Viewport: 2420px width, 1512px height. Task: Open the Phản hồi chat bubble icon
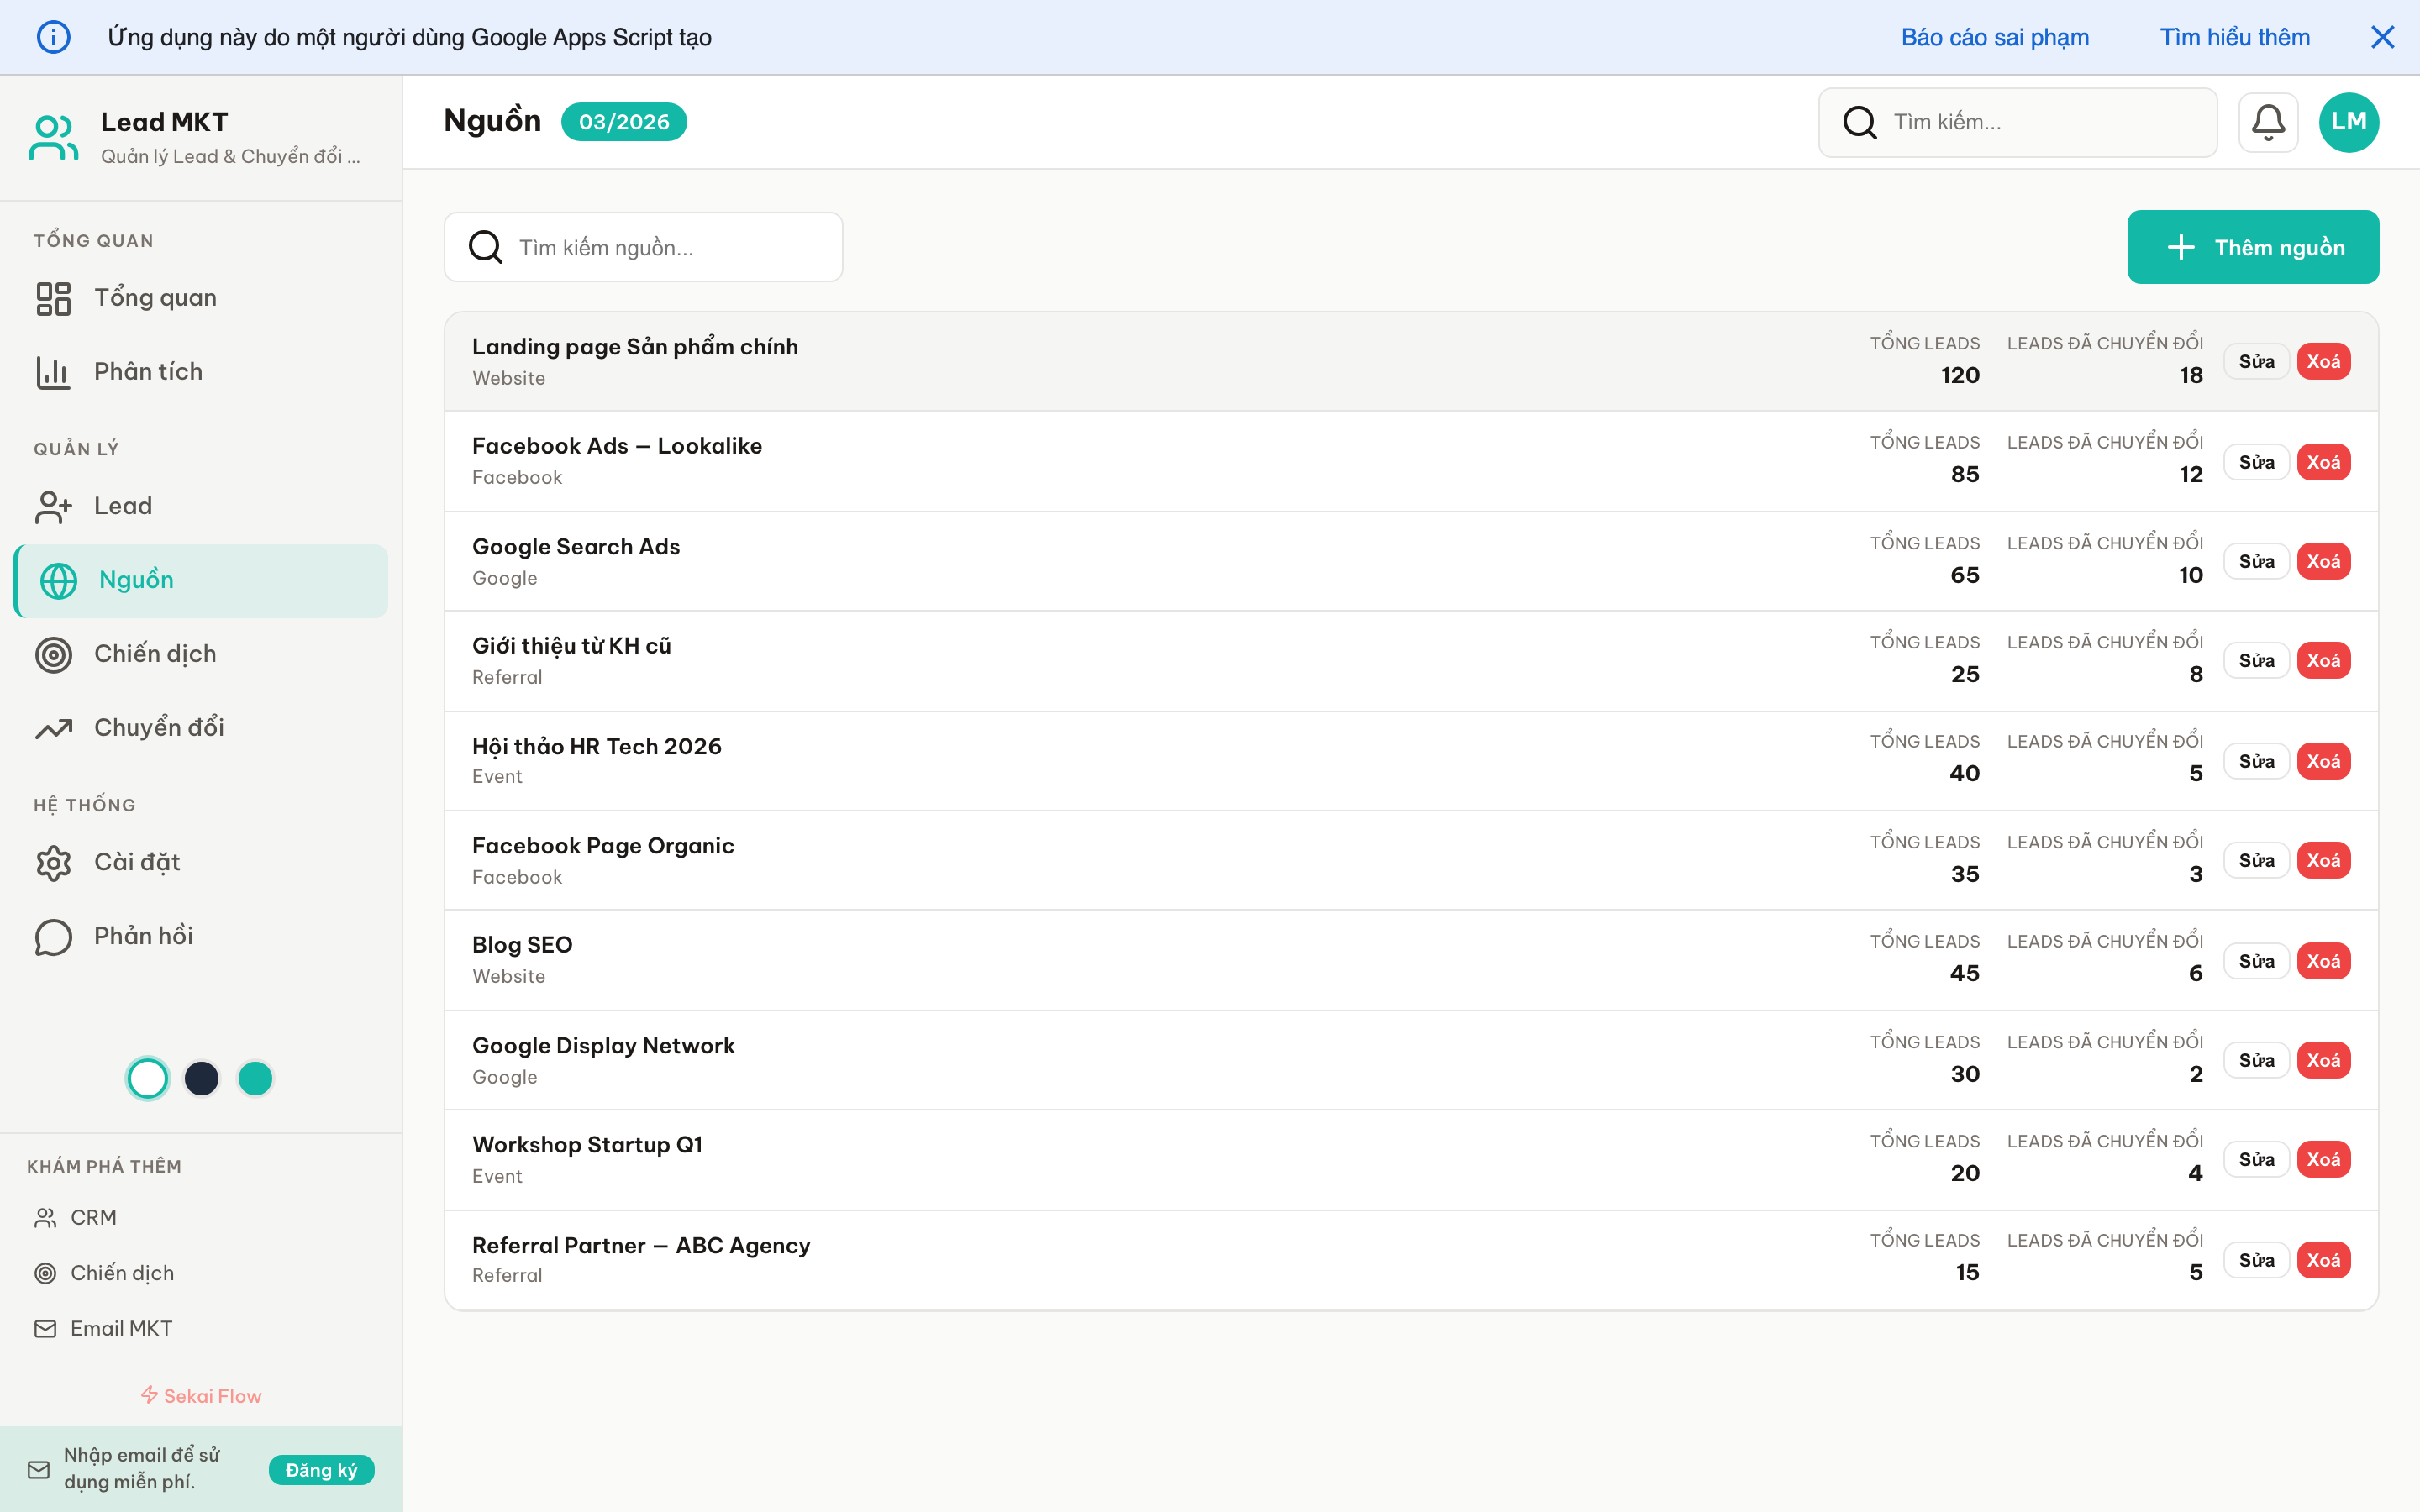pyautogui.click(x=53, y=936)
